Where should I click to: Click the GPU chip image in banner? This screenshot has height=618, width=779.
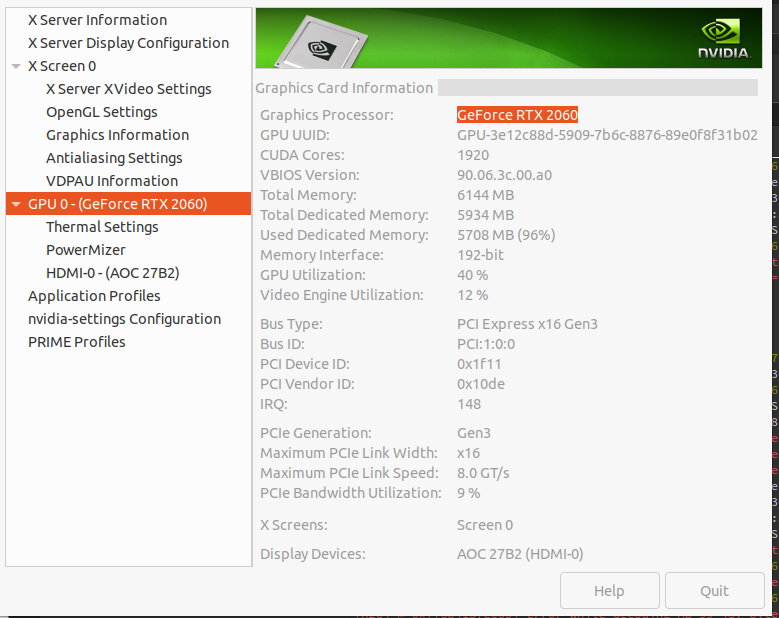[320, 43]
